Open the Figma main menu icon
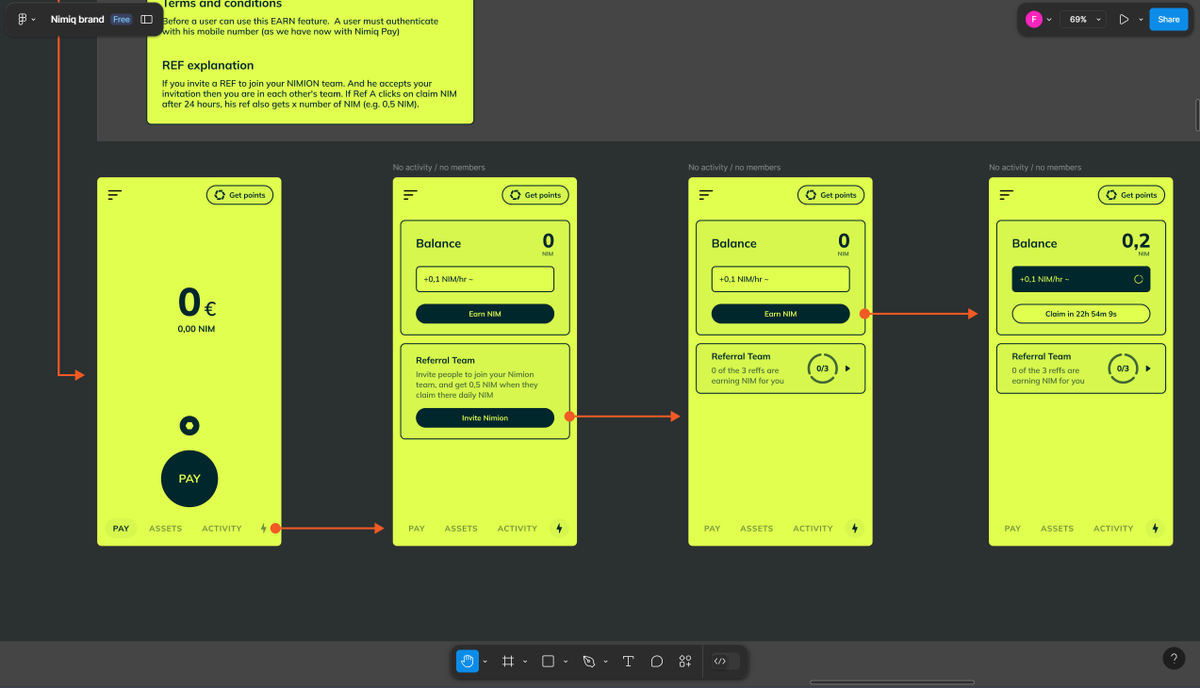 [x=22, y=19]
